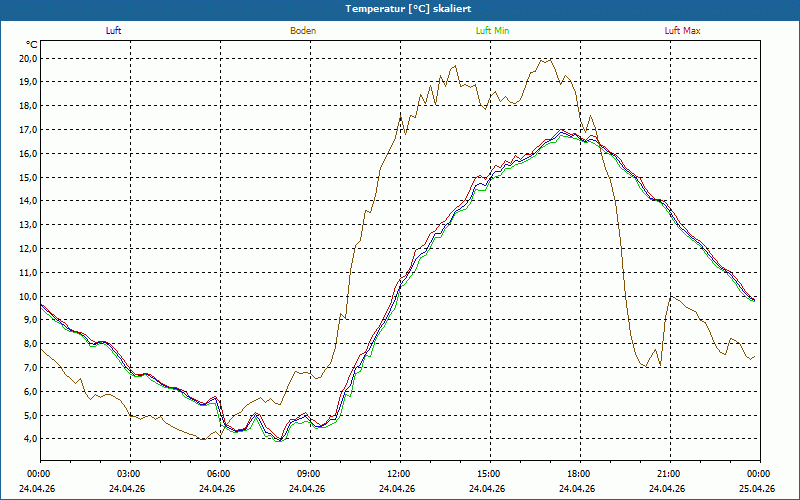This screenshot has width=800, height=500.
Task: Click the 5,0 y-axis value
Action: [x=30, y=415]
